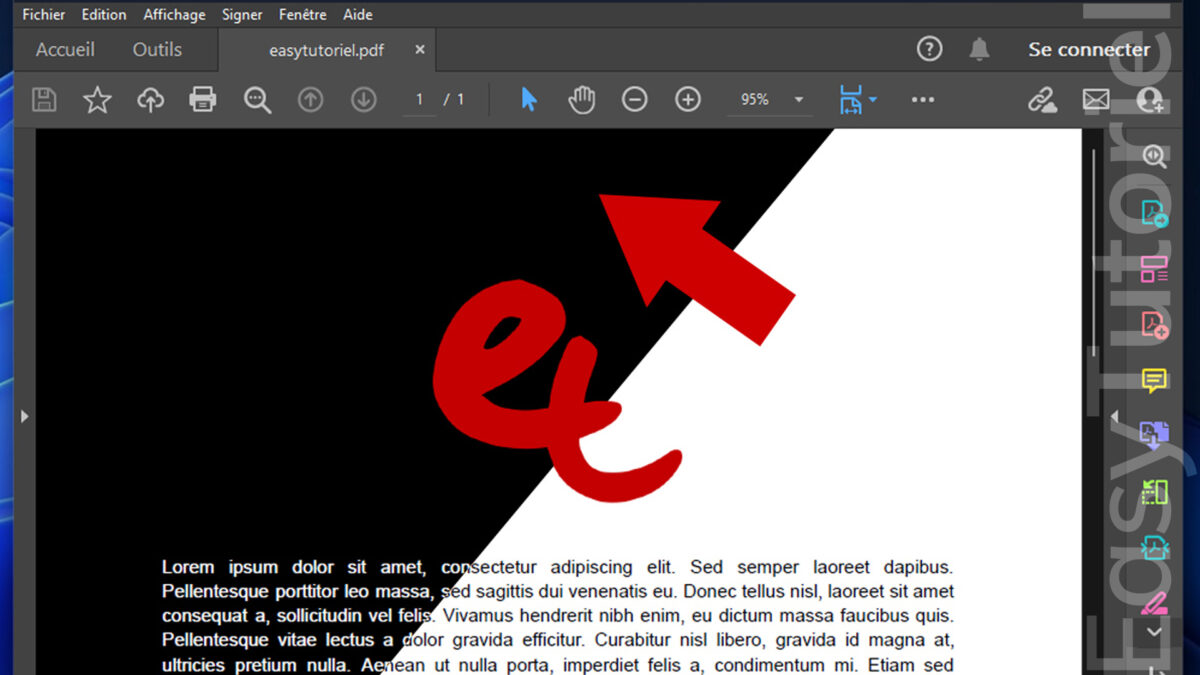Activate the arrow selection tool
Image resolution: width=1200 pixels, height=675 pixels.
pyautogui.click(x=529, y=99)
